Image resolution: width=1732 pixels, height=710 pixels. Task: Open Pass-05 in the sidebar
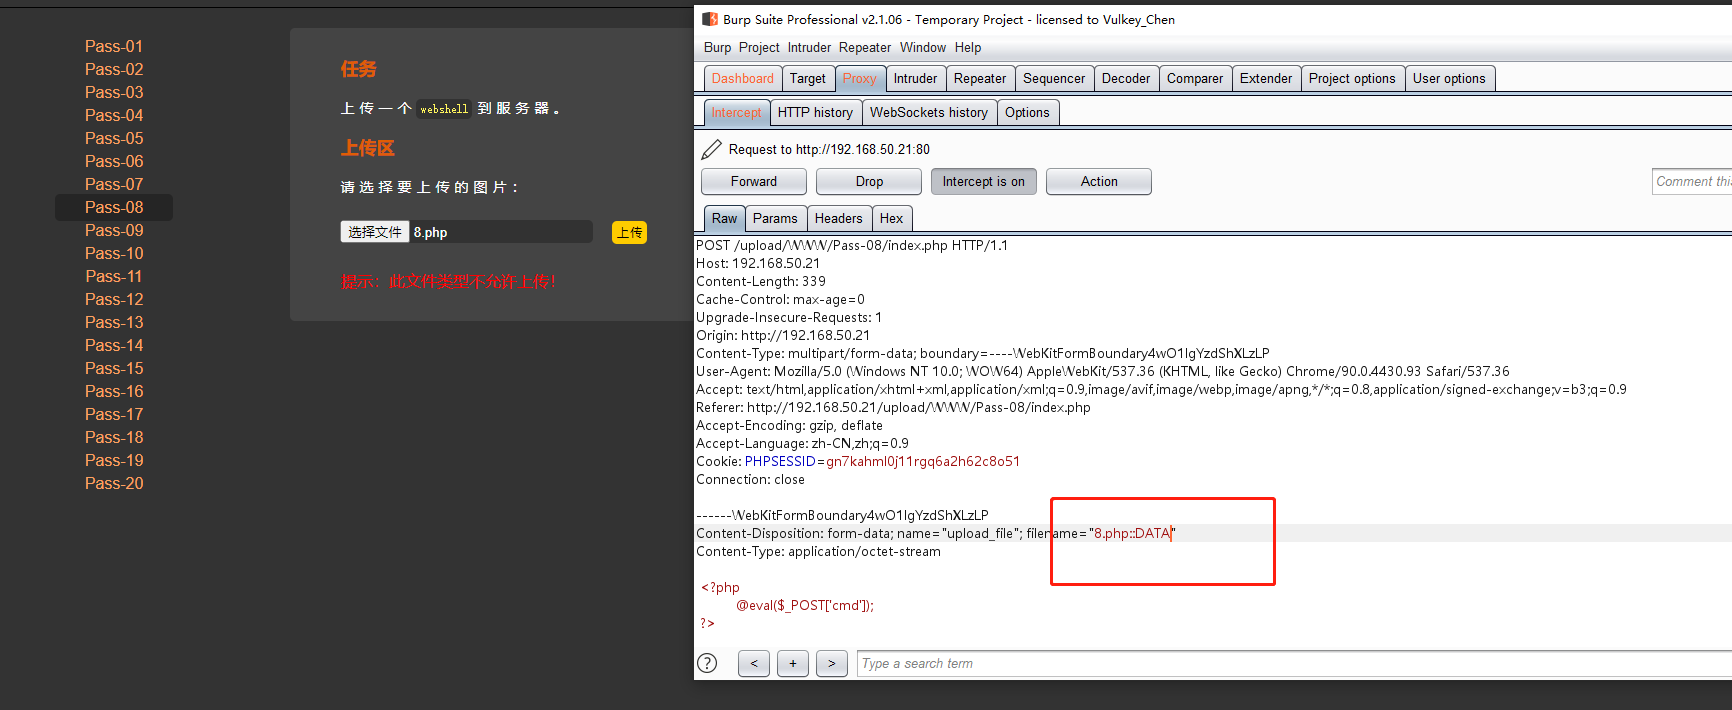114,138
